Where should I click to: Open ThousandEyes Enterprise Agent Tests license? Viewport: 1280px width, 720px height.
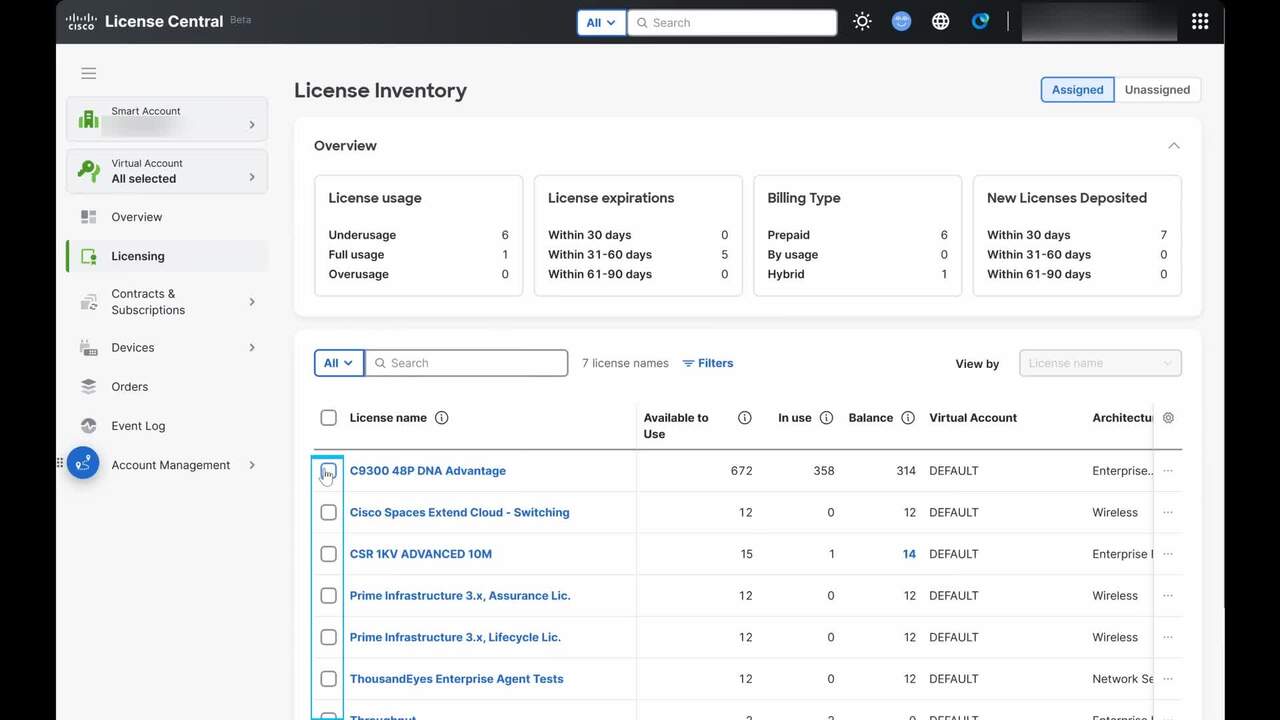pyautogui.click(x=457, y=679)
